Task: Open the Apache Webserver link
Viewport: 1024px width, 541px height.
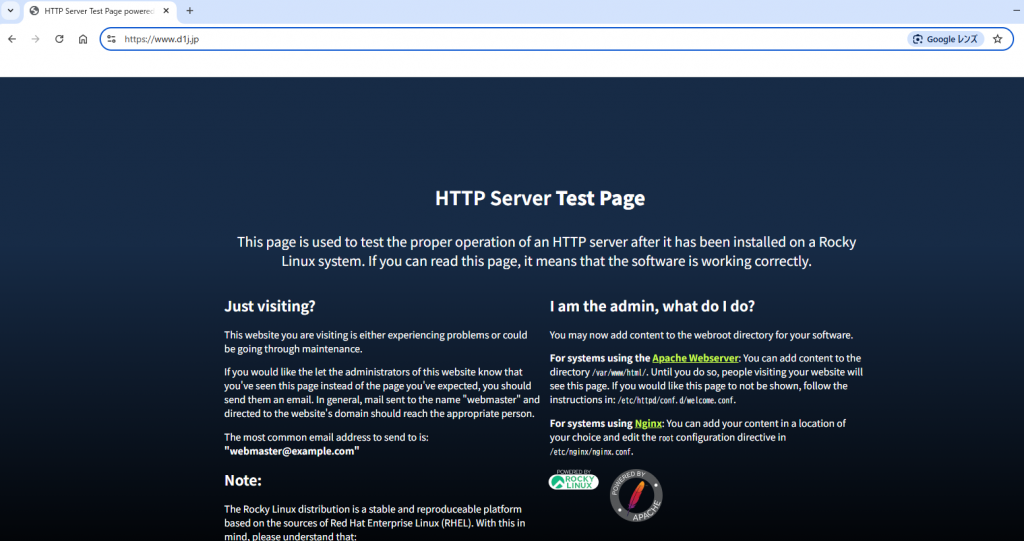Action: tap(695, 358)
